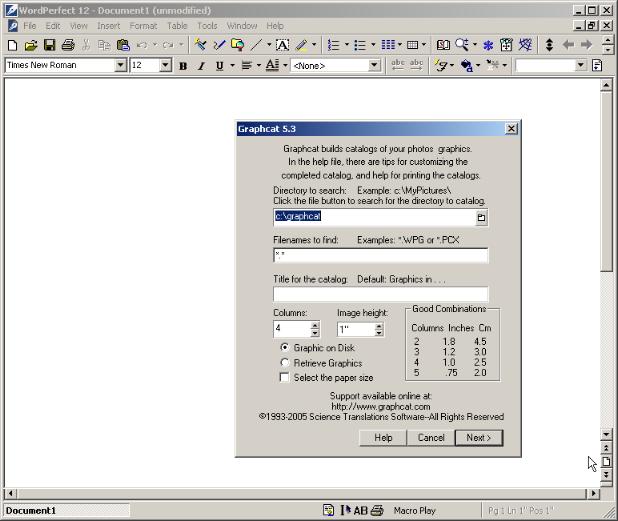Insert a text box with the A icon

pyautogui.click(x=282, y=45)
